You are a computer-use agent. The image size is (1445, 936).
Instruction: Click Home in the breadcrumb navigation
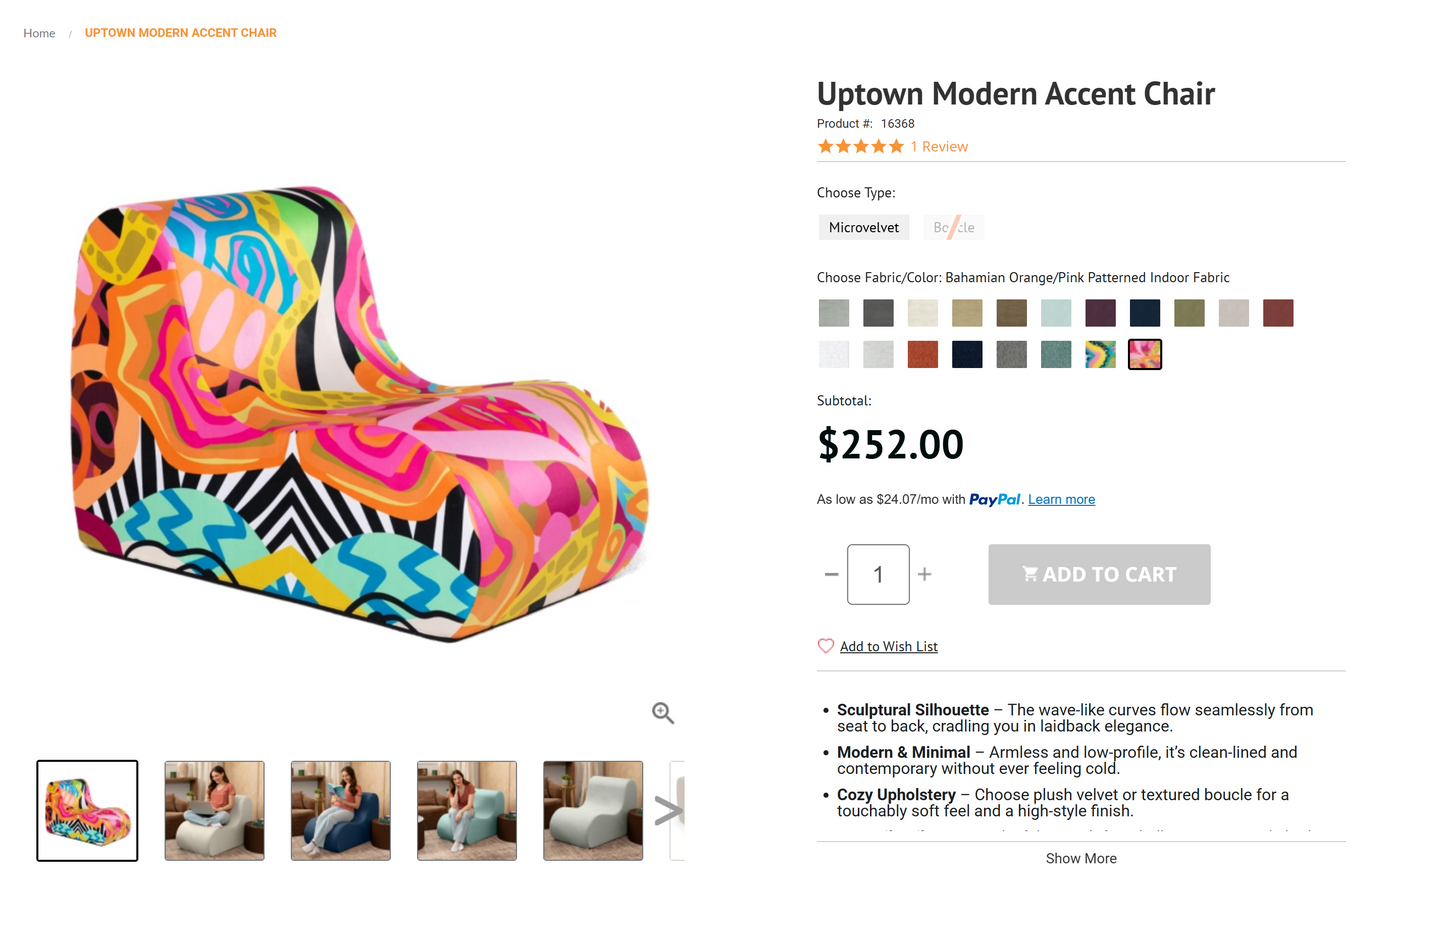39,33
